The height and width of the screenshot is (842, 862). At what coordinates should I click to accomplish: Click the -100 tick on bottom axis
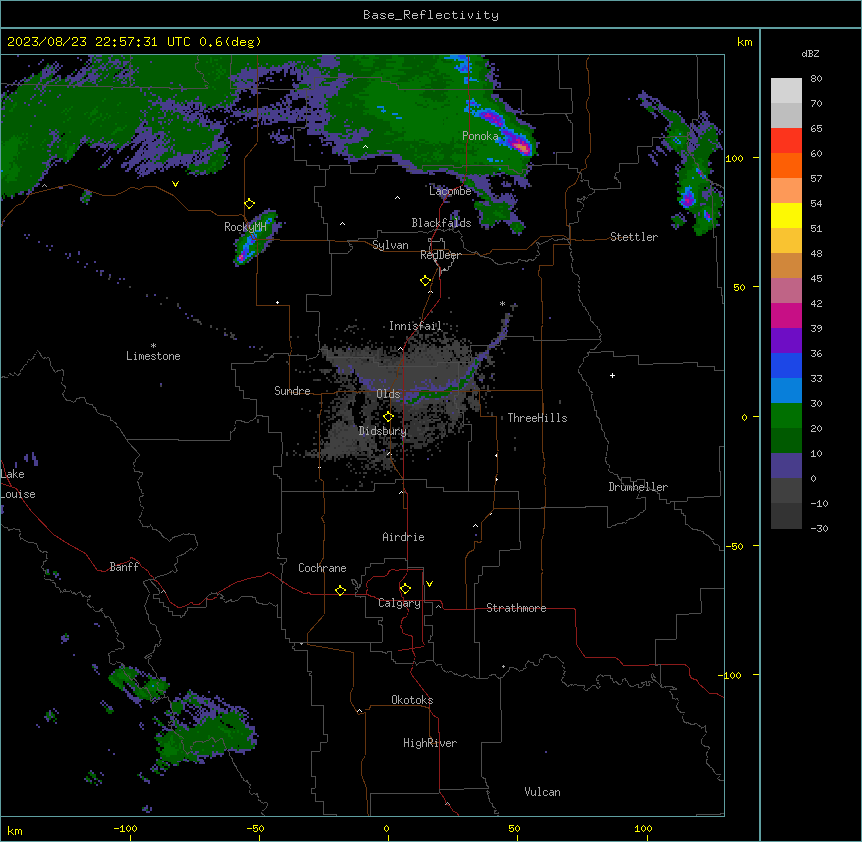(x=125, y=828)
